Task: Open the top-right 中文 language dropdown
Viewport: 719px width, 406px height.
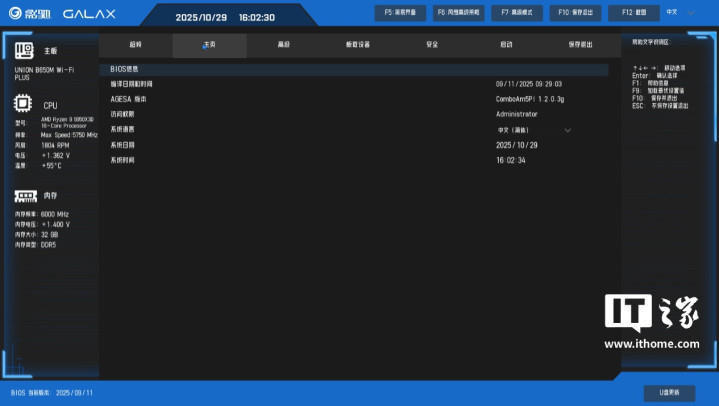Action: pyautogui.click(x=680, y=12)
